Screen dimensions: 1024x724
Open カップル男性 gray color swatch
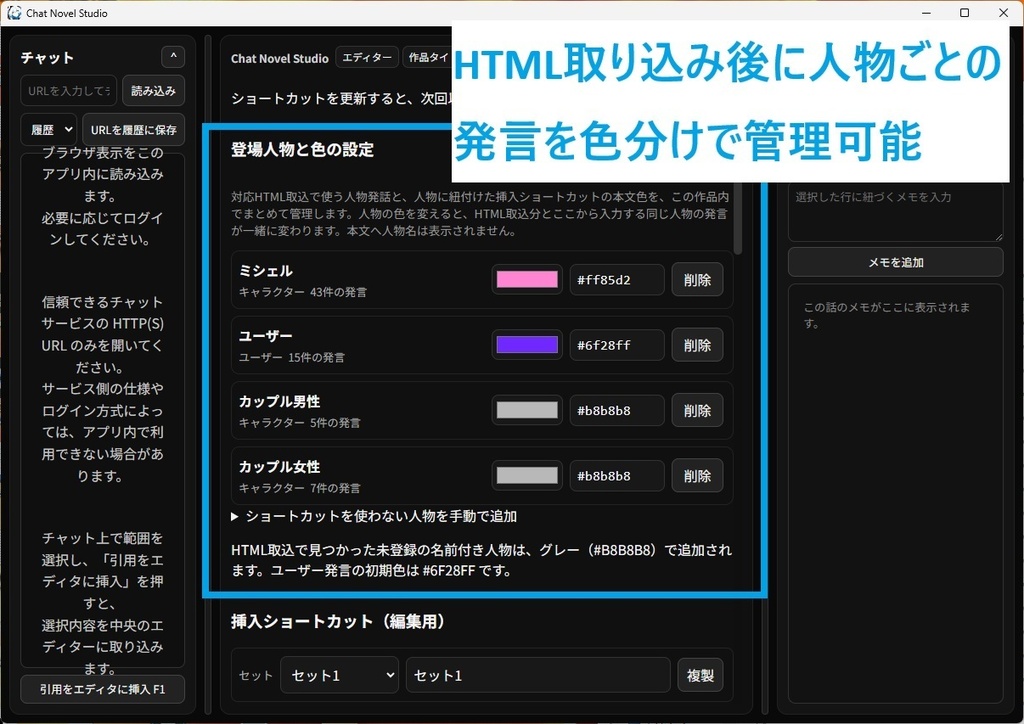(x=527, y=410)
